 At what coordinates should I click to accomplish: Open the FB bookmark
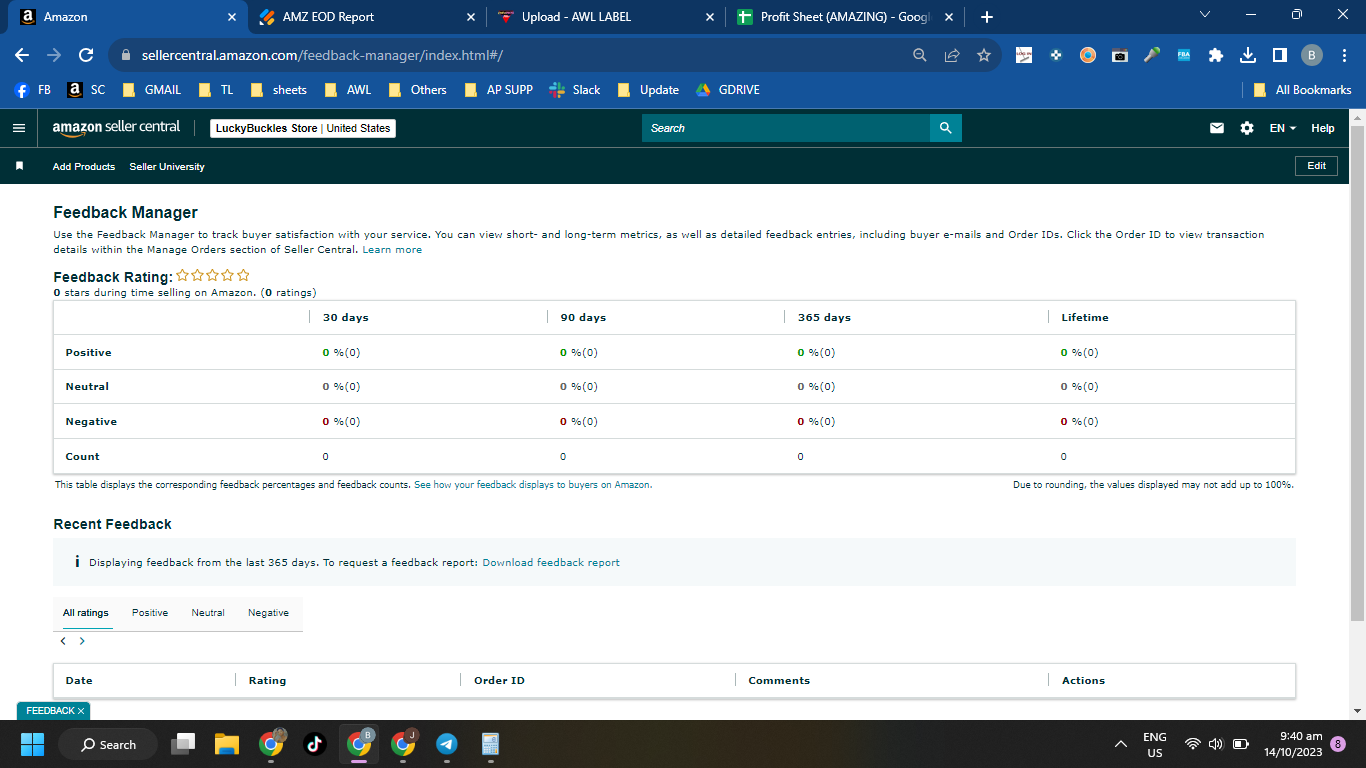[x=33, y=90]
